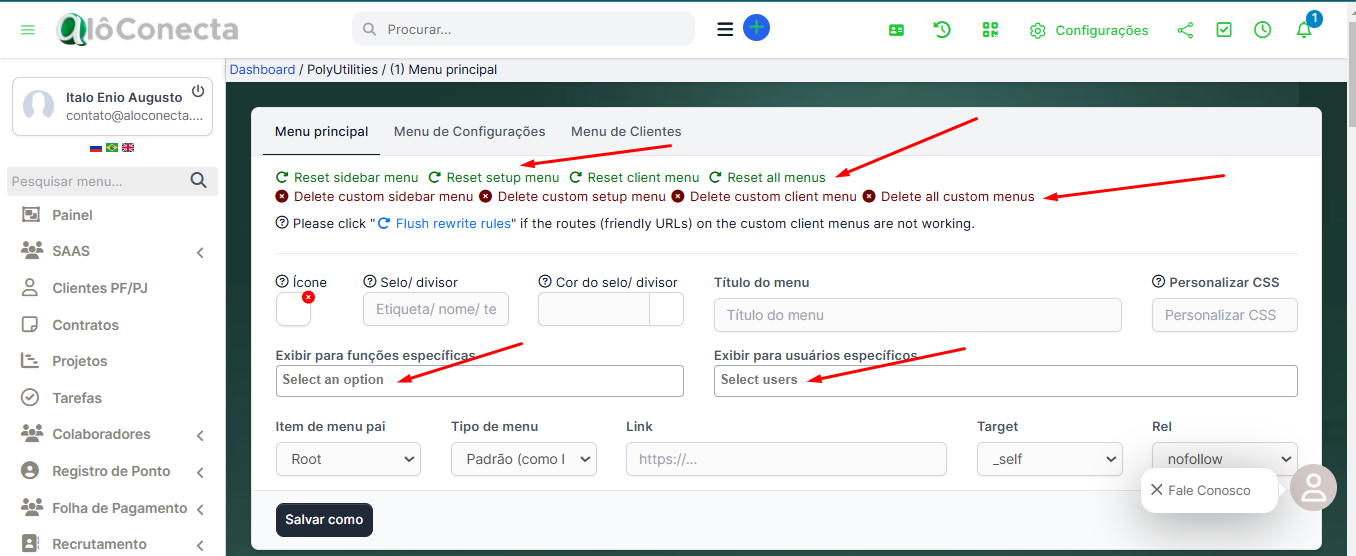Click Reset sidebar menu link
Screen dimensions: 1356x556
[347, 177]
